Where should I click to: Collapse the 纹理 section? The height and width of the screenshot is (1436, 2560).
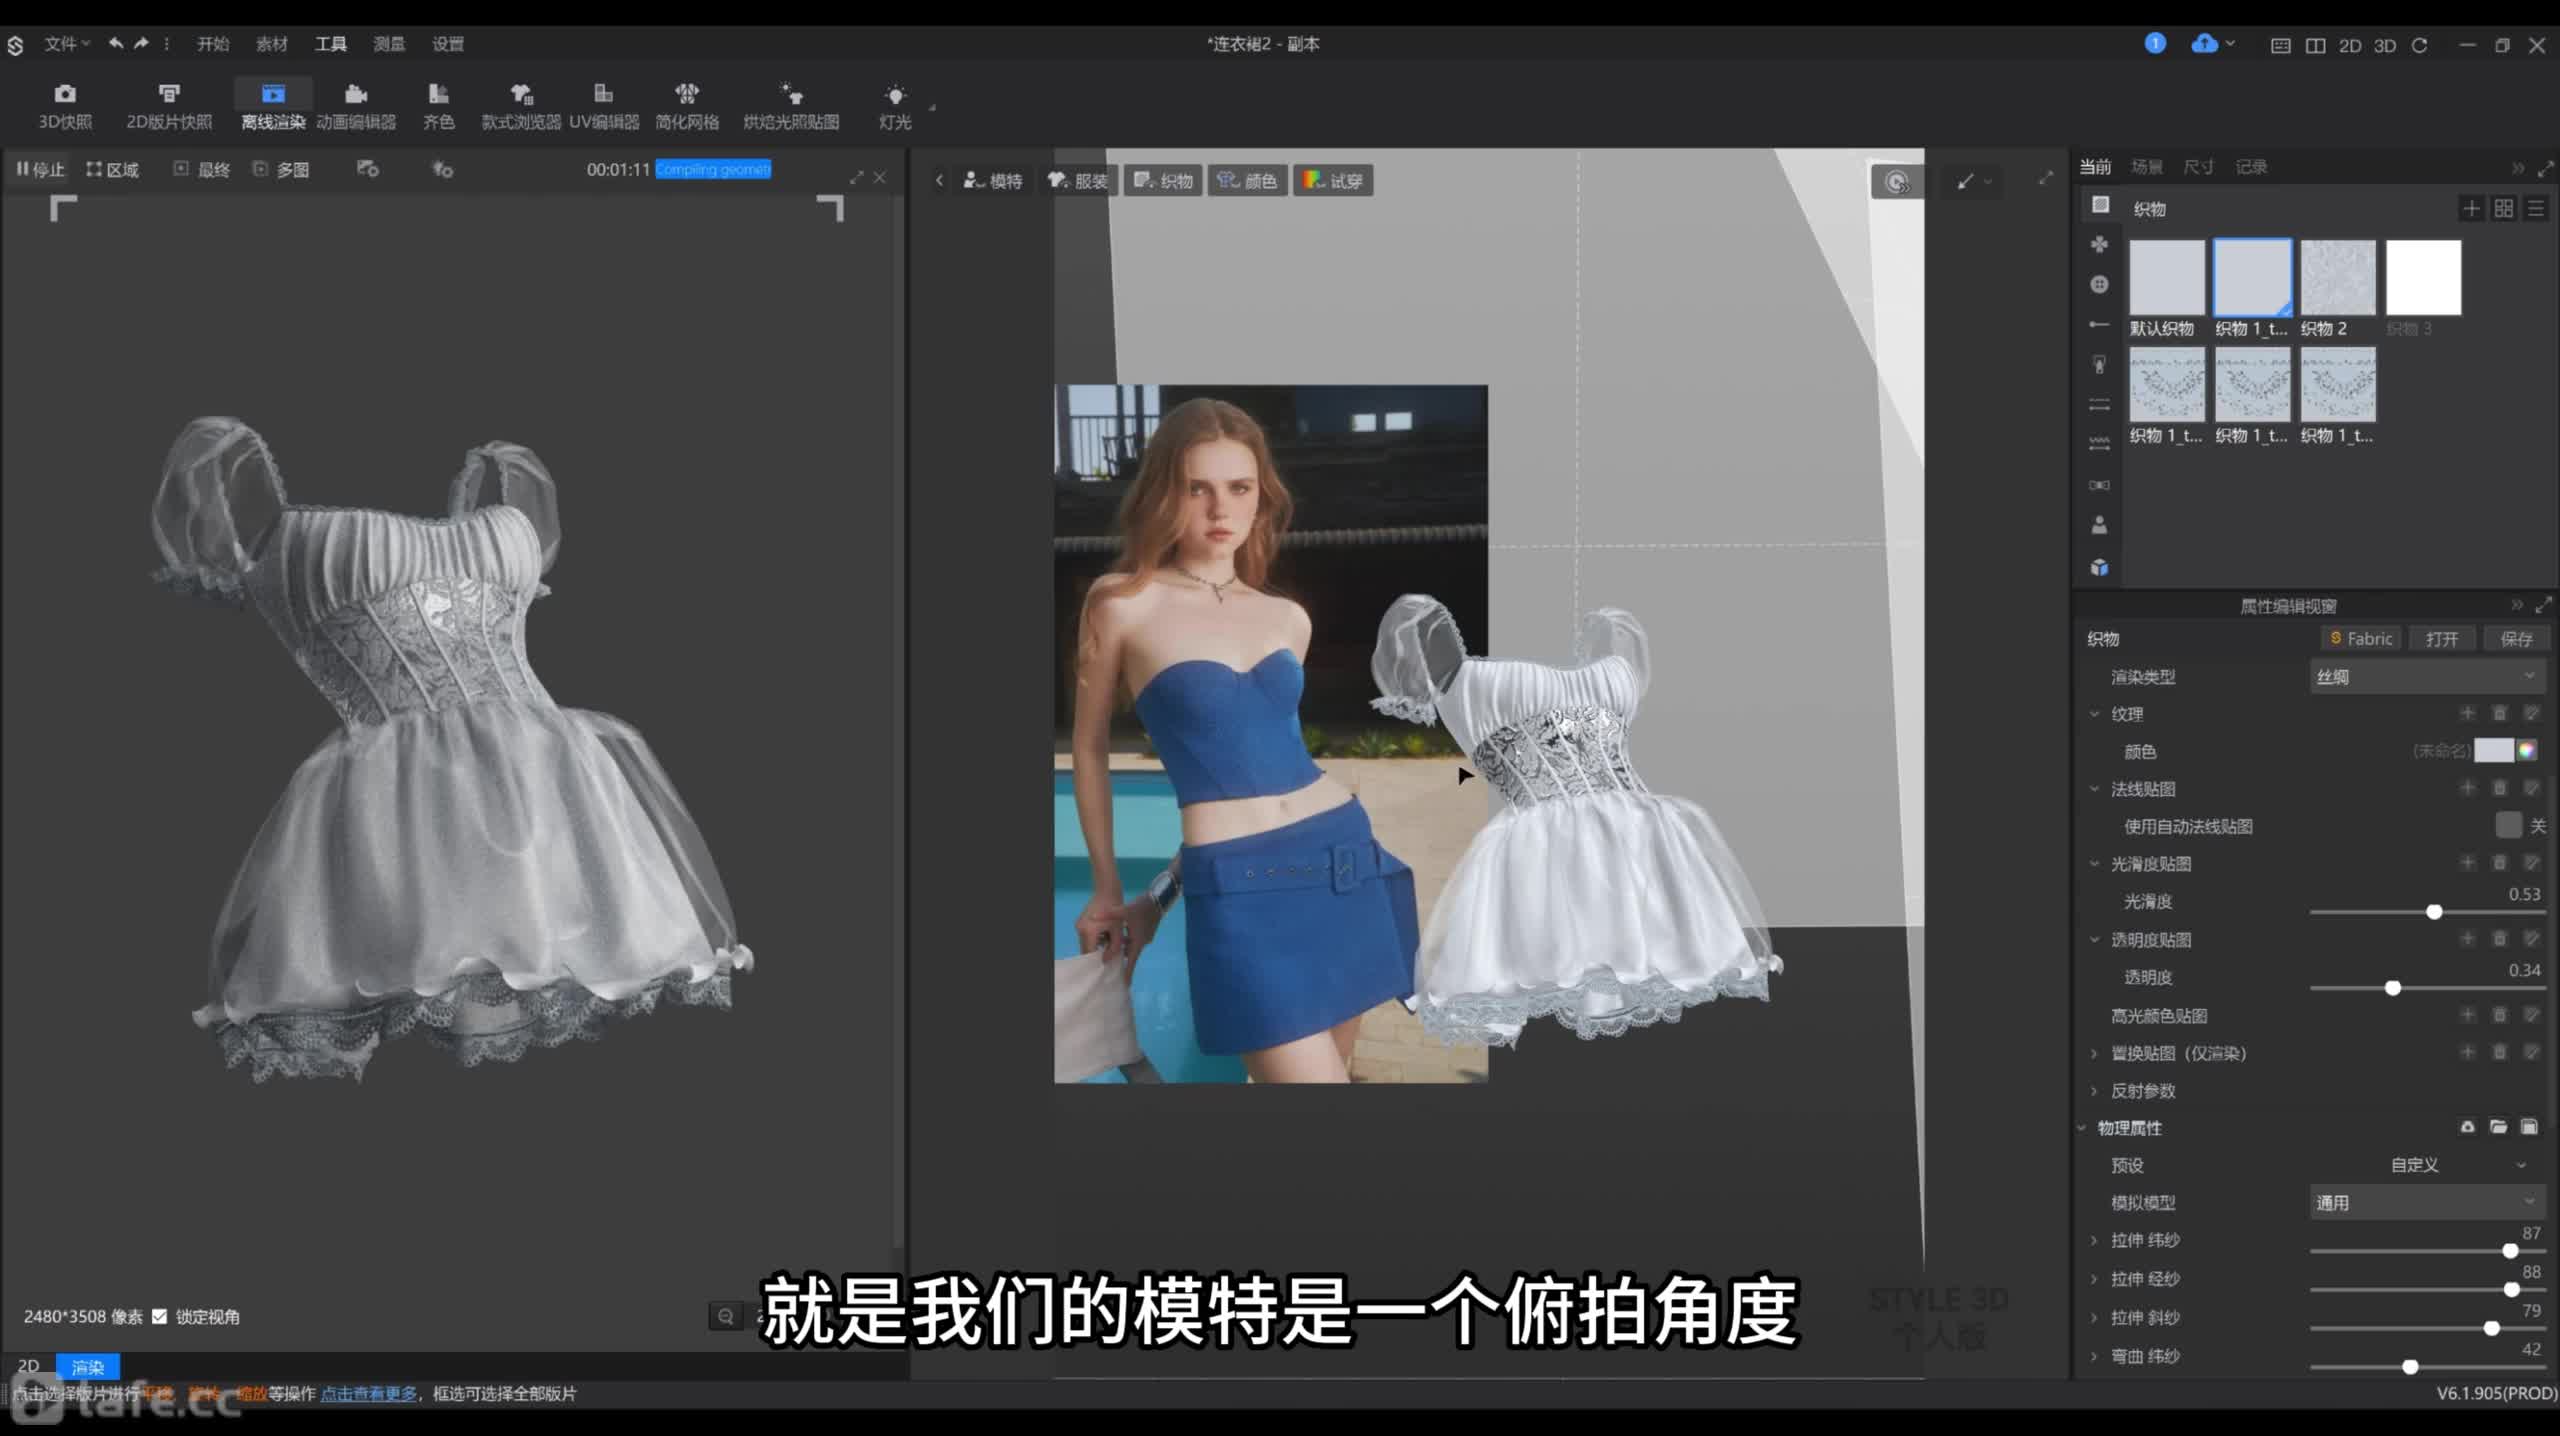[2094, 714]
